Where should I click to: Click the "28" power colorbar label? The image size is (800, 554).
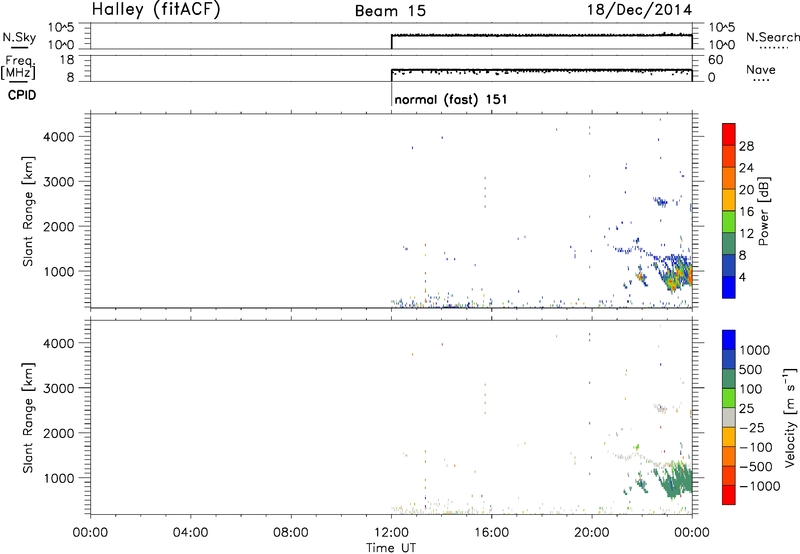click(746, 146)
